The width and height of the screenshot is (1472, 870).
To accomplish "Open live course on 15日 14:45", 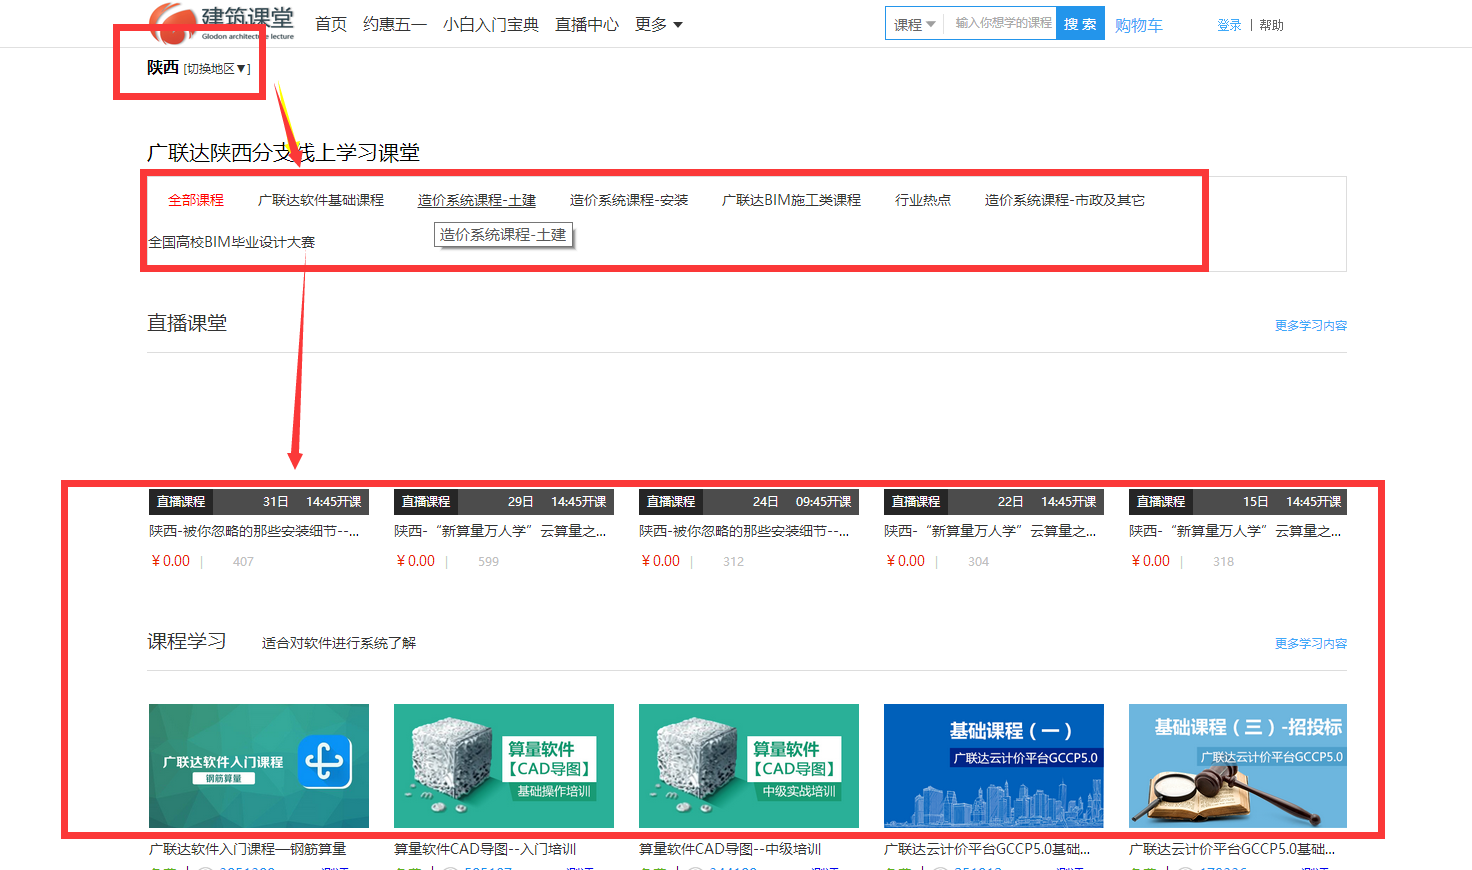I will [1238, 501].
